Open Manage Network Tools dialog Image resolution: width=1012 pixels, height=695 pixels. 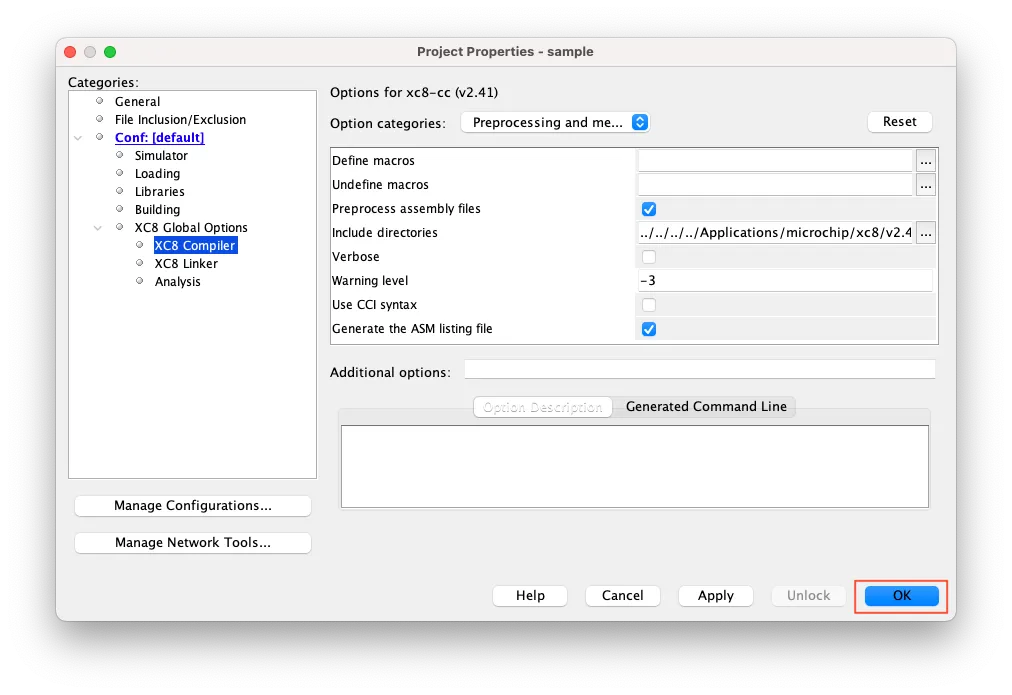tap(192, 543)
